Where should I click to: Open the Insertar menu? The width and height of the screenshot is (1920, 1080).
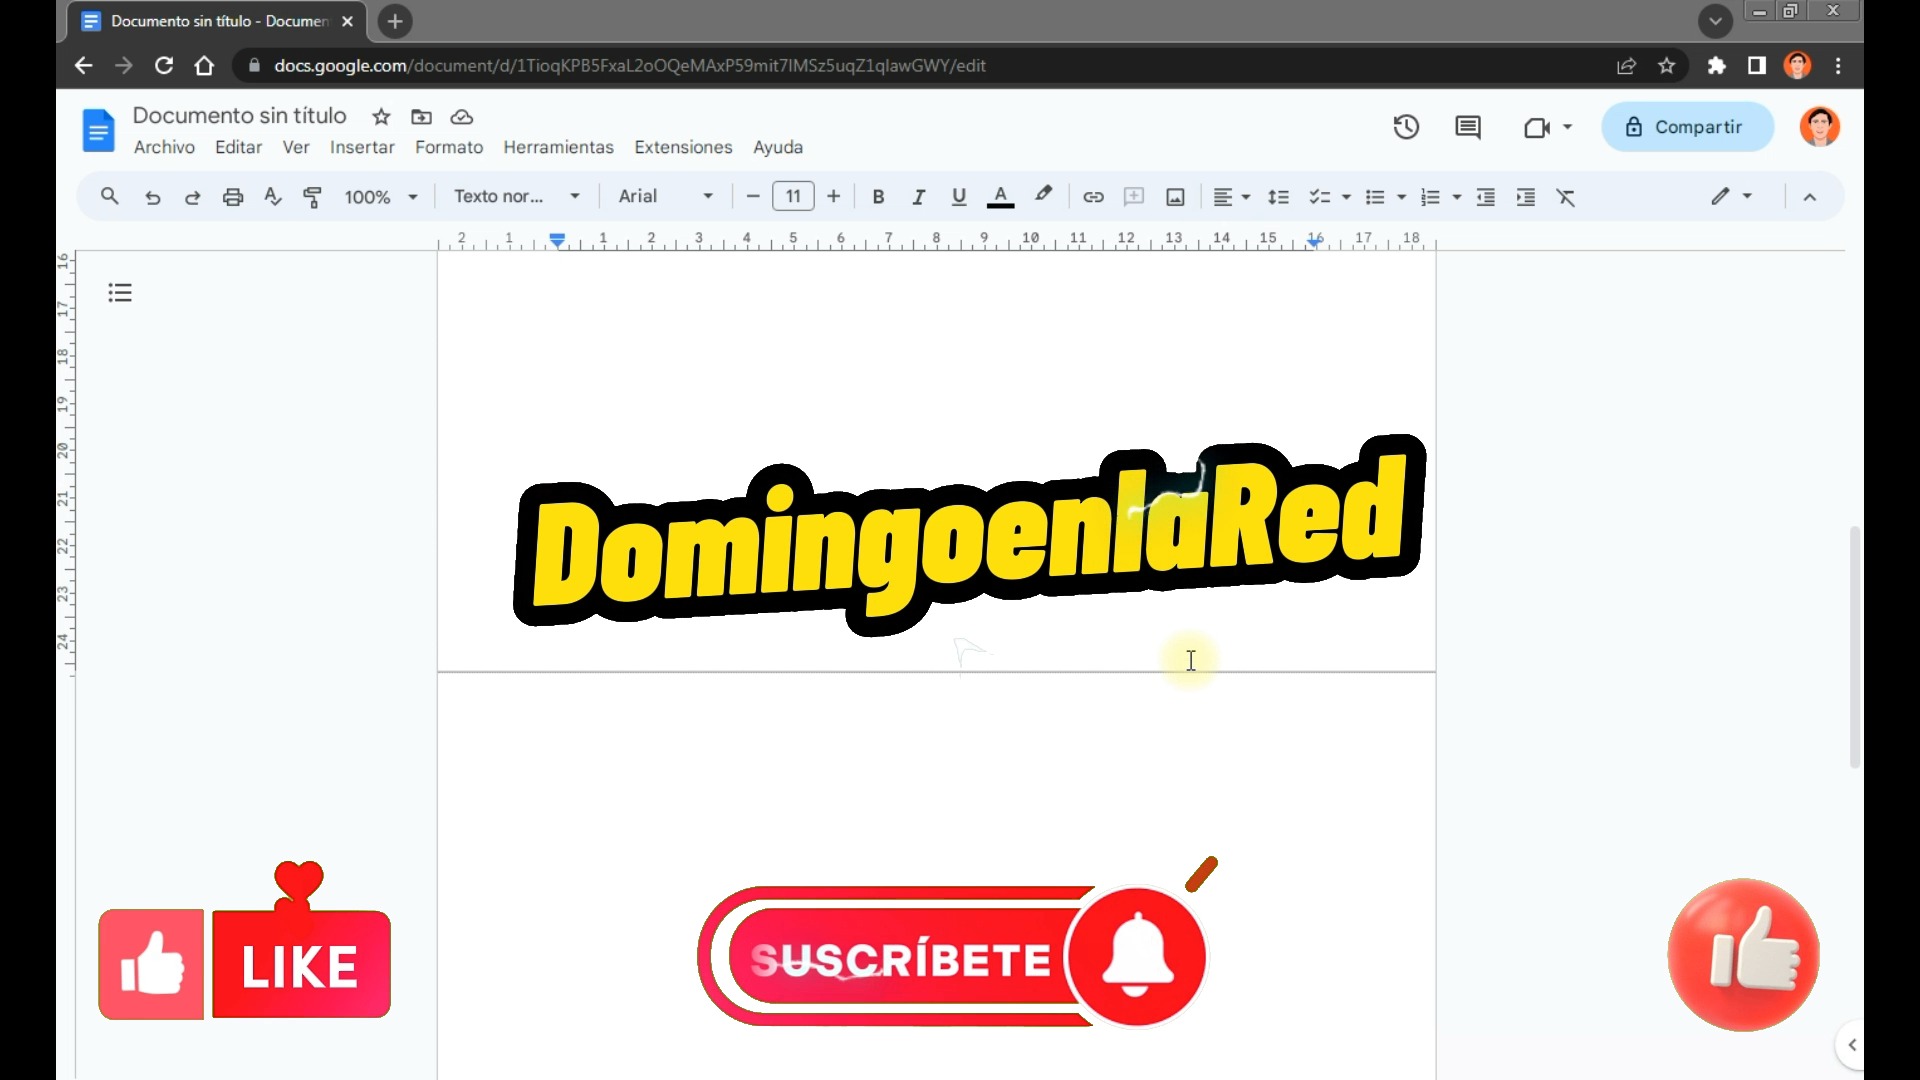coord(362,147)
